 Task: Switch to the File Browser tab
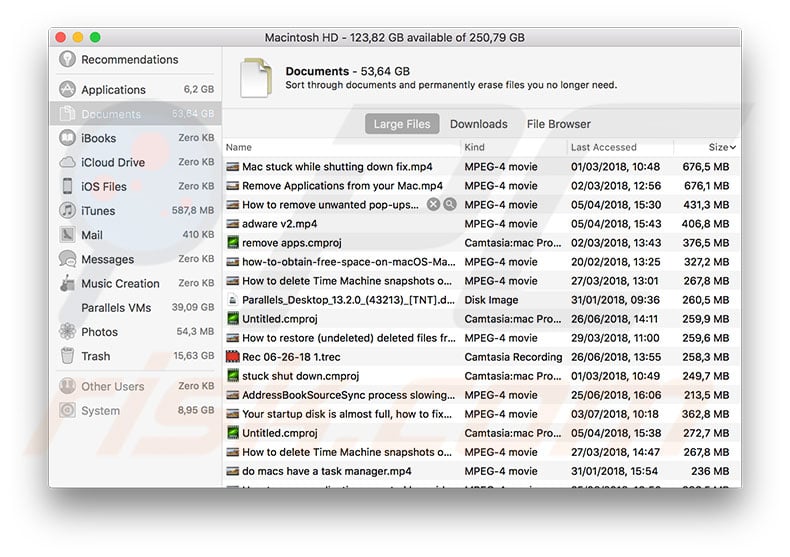[558, 124]
